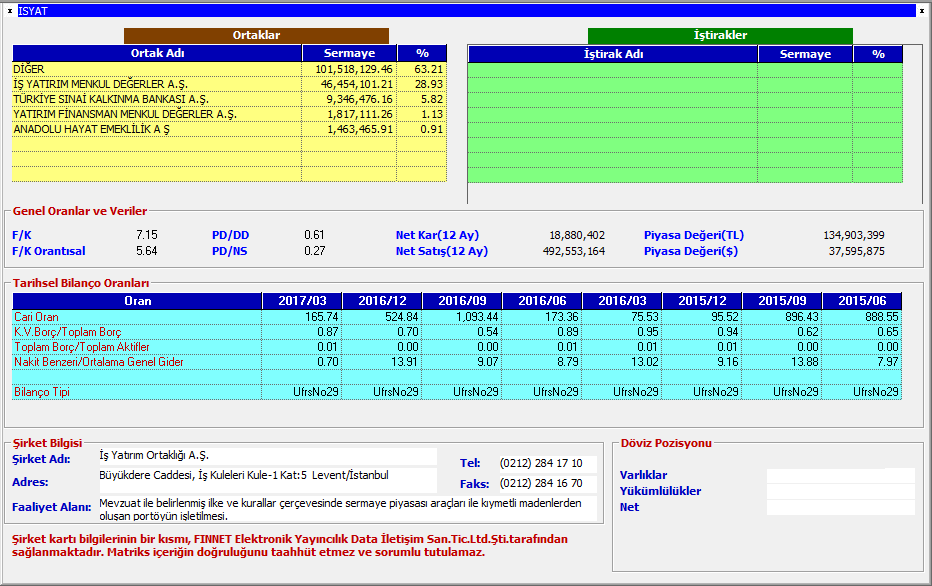Click the net profit value 18,880,402
Image resolution: width=932 pixels, height=586 pixels.
coord(577,235)
